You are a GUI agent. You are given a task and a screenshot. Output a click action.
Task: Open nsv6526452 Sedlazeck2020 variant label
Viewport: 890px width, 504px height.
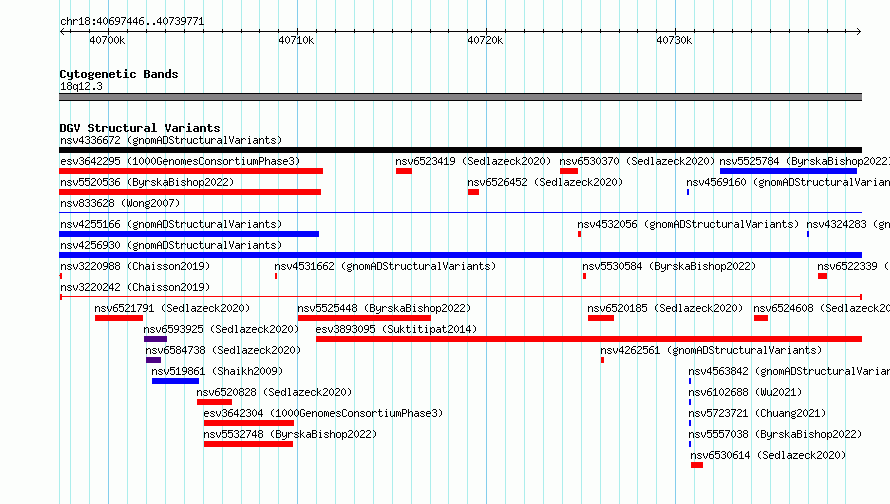click(x=545, y=182)
